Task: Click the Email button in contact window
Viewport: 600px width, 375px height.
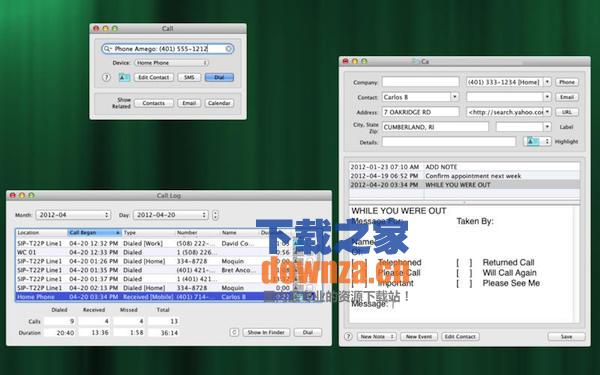Action: (x=567, y=97)
